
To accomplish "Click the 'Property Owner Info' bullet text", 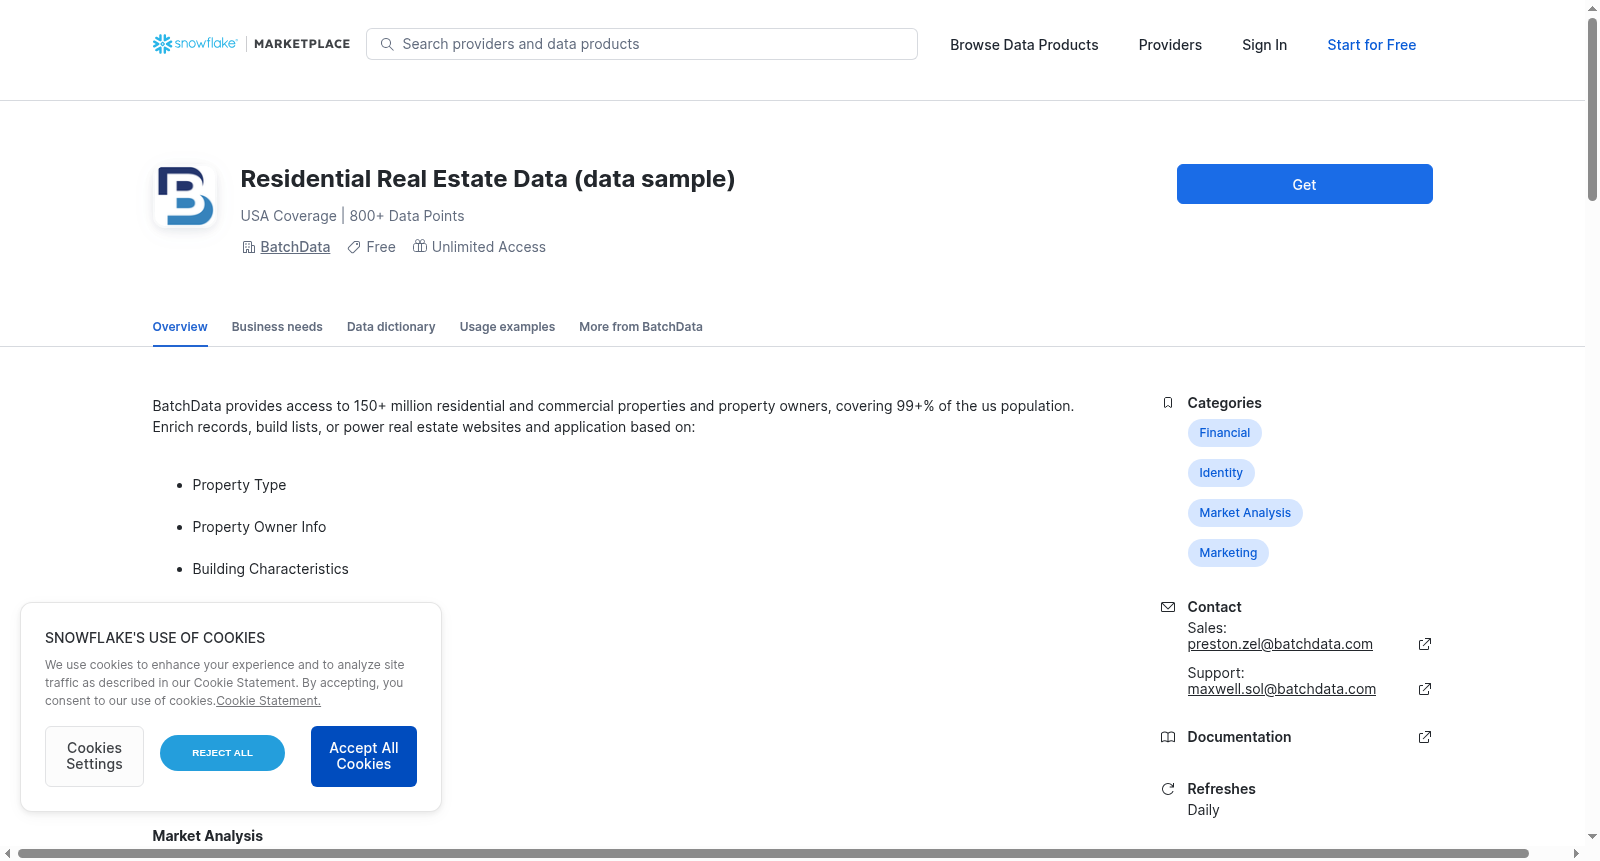I will click(x=259, y=527).
